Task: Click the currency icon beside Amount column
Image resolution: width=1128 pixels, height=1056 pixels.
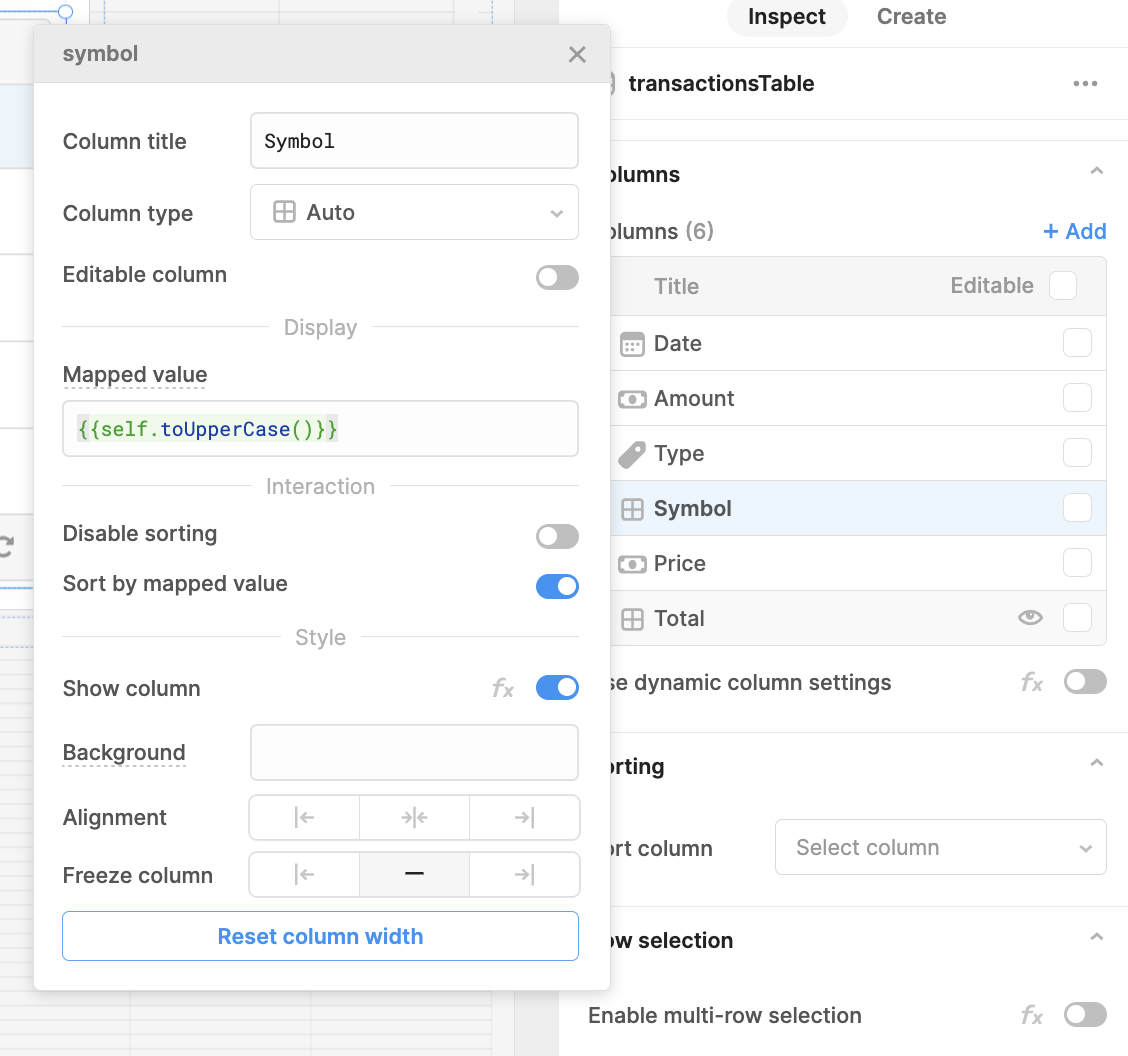Action: 632,399
